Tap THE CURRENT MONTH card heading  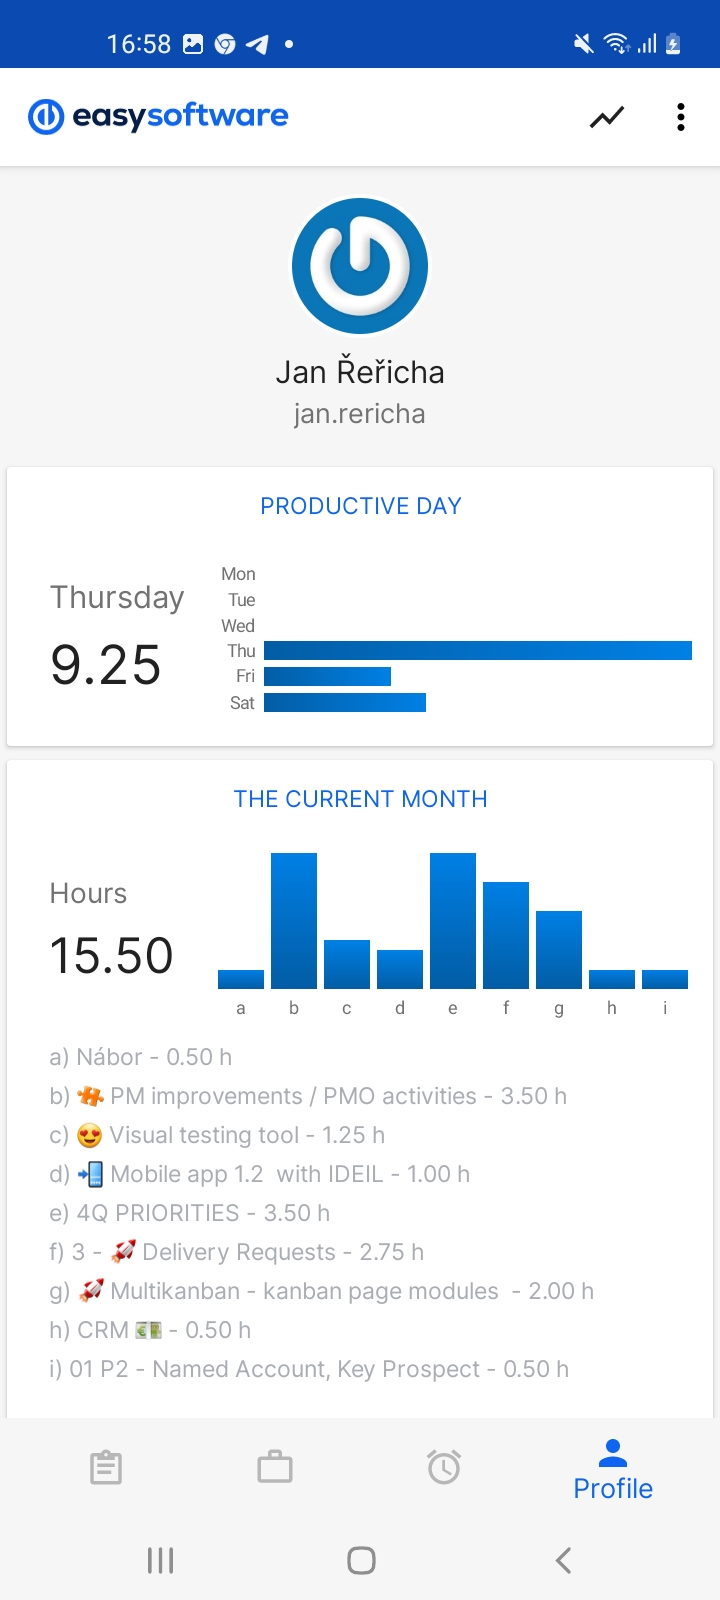tap(361, 799)
